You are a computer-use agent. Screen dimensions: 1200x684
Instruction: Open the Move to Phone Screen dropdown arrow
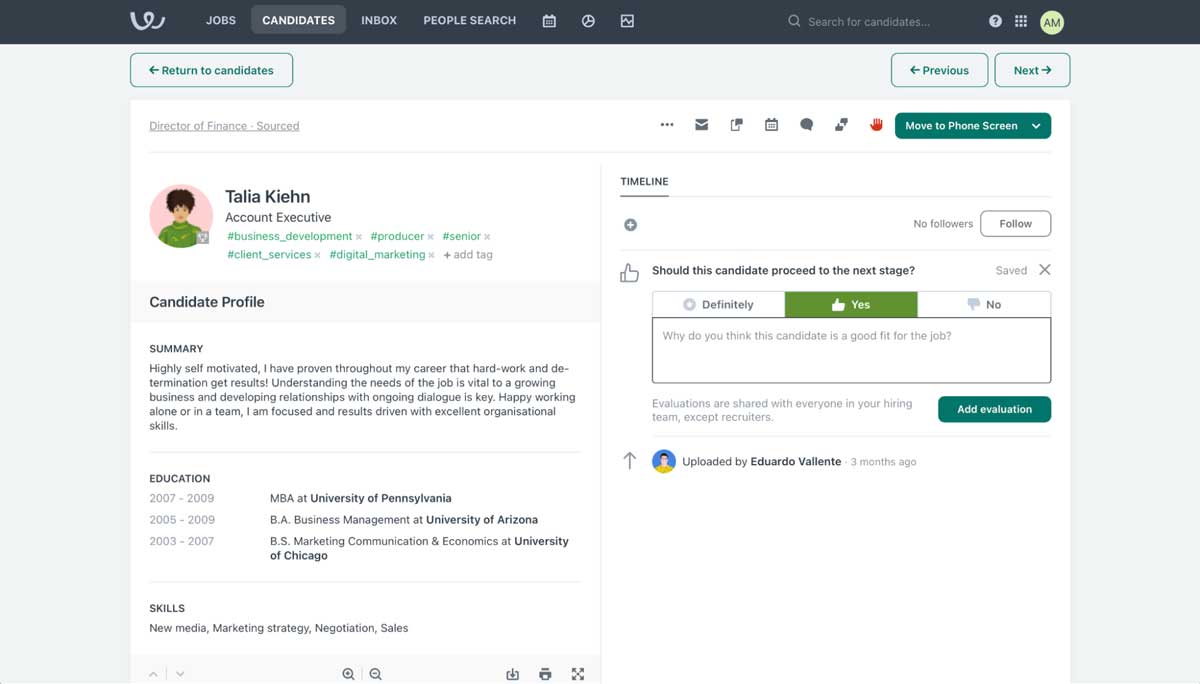(x=1037, y=125)
